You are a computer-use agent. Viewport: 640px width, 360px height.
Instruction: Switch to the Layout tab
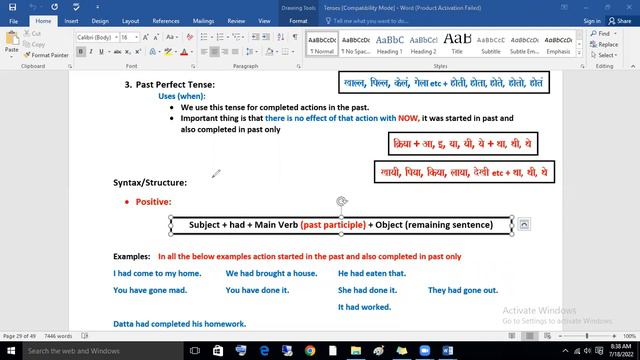[131, 21]
